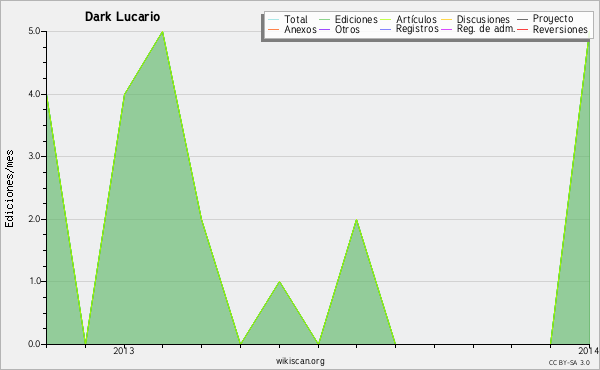This screenshot has height=370, width=600.
Task: Click the red line swatch beside Reversiones
Action: [x=522, y=29]
